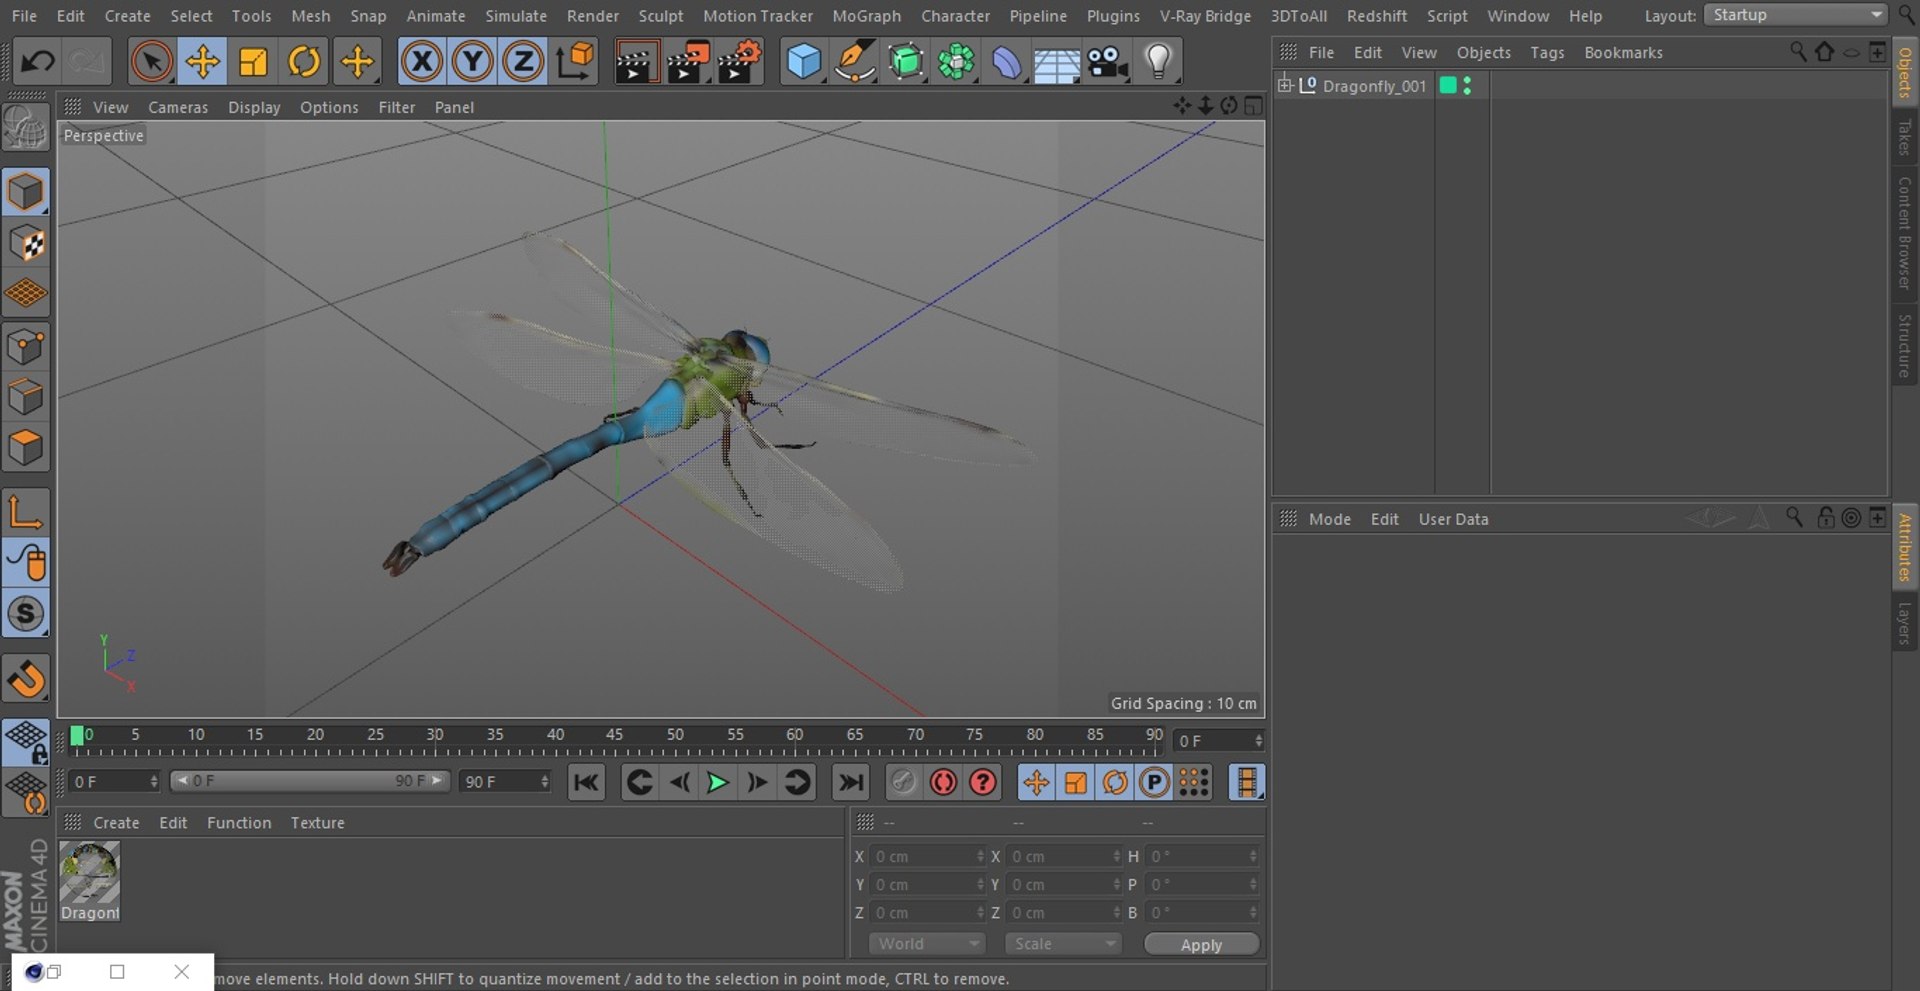Switch to Edges mode
Screen dimensions: 1920x991
pos(26,397)
